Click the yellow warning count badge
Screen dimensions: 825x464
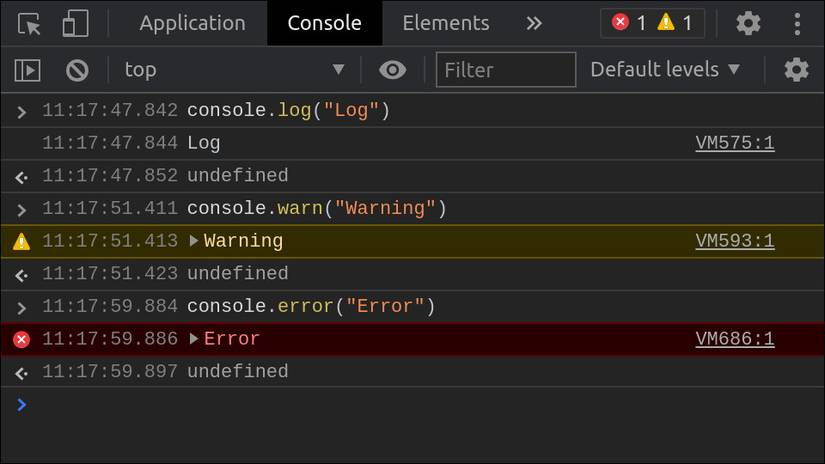point(675,23)
